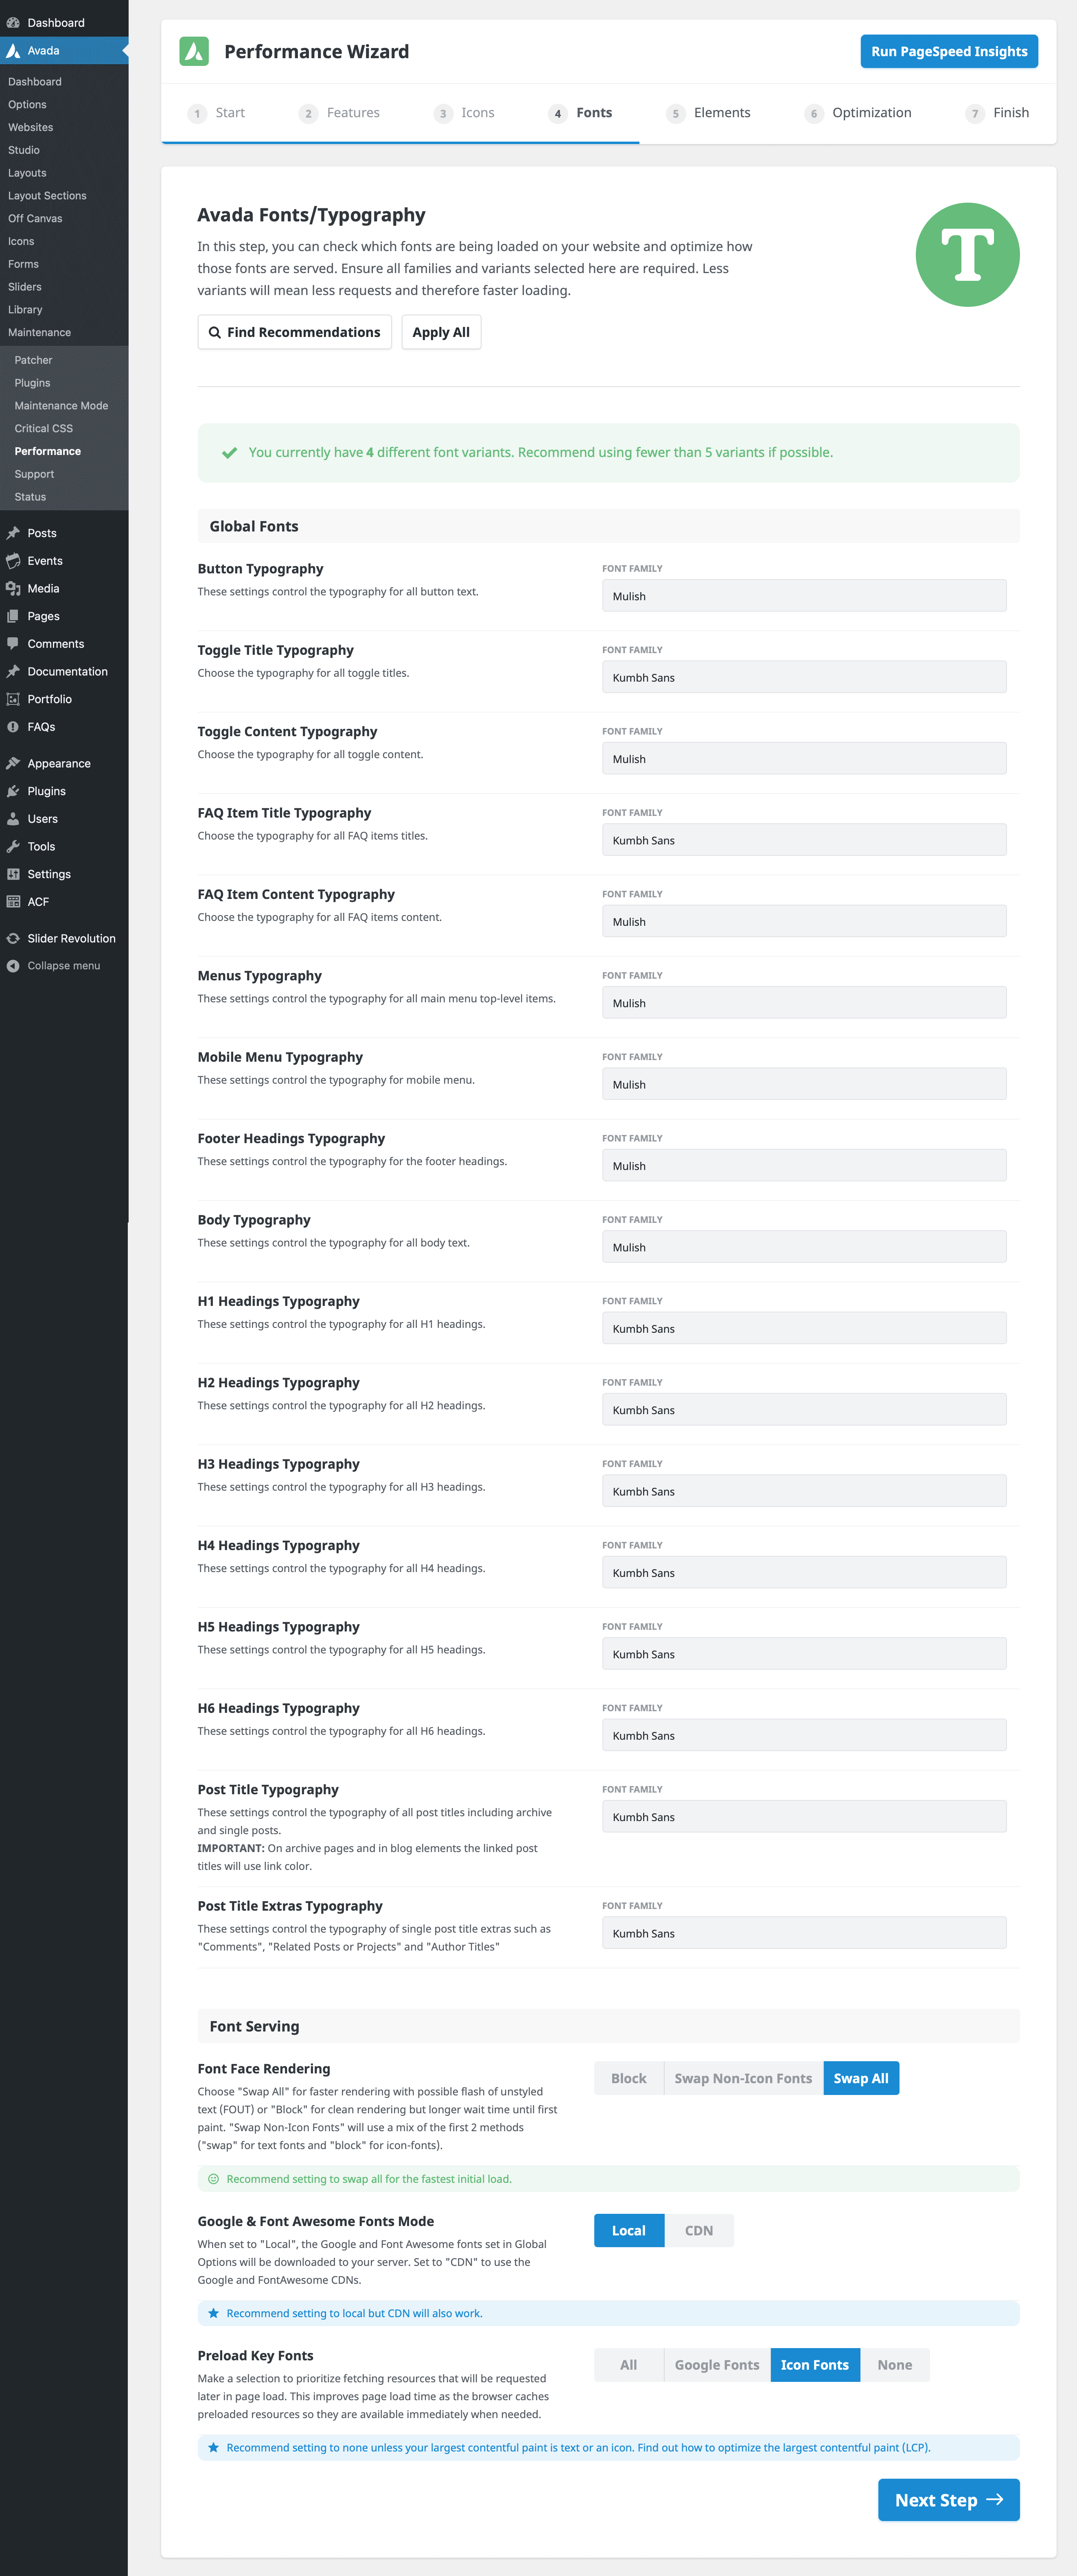Click the Documentation pin icon
Screen dimensions: 1077x2576
click(x=13, y=671)
